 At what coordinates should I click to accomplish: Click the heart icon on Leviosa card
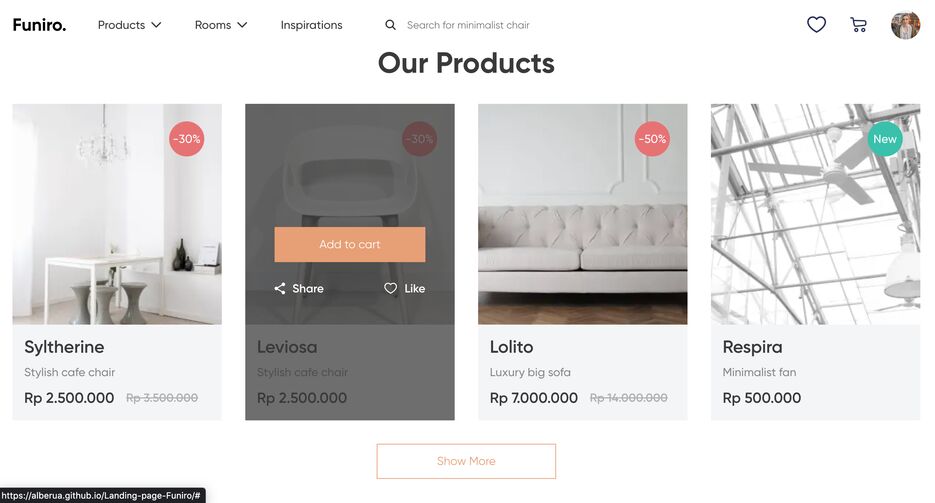pos(390,288)
